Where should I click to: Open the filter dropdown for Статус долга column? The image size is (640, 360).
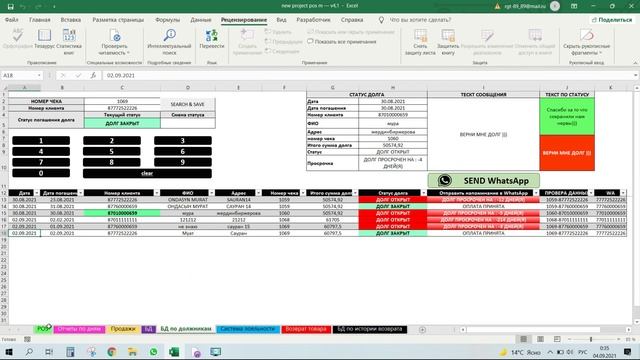click(424, 193)
